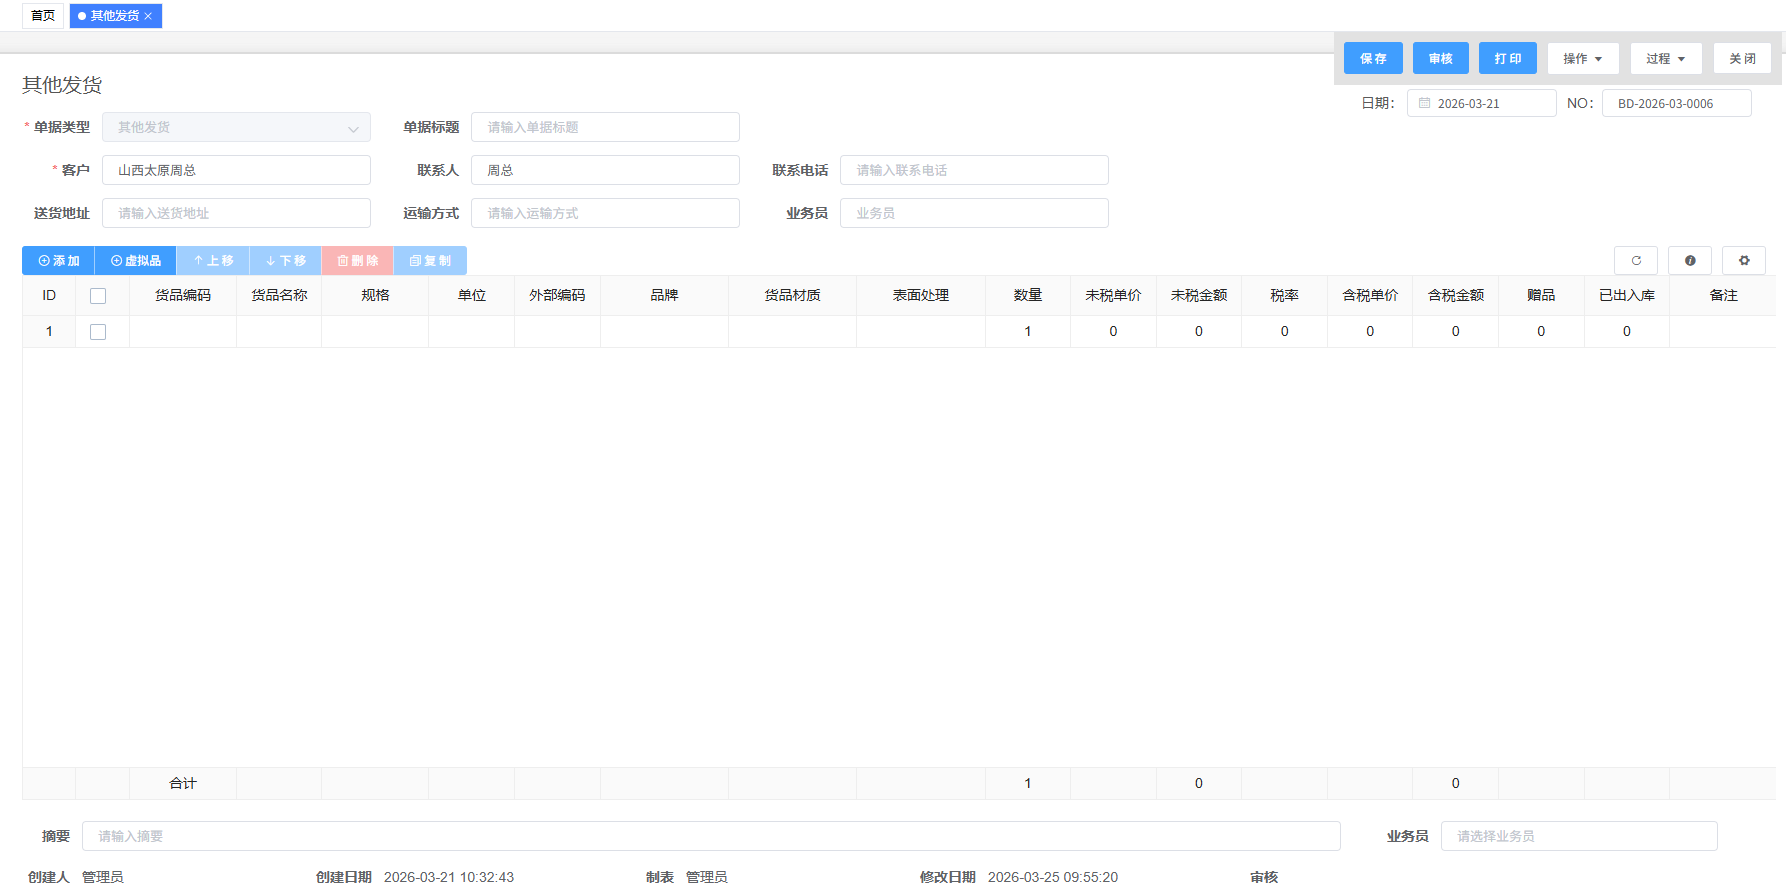Image resolution: width=1786 pixels, height=893 pixels.
Task: Open the 操作 dropdown menu
Action: (x=1582, y=59)
